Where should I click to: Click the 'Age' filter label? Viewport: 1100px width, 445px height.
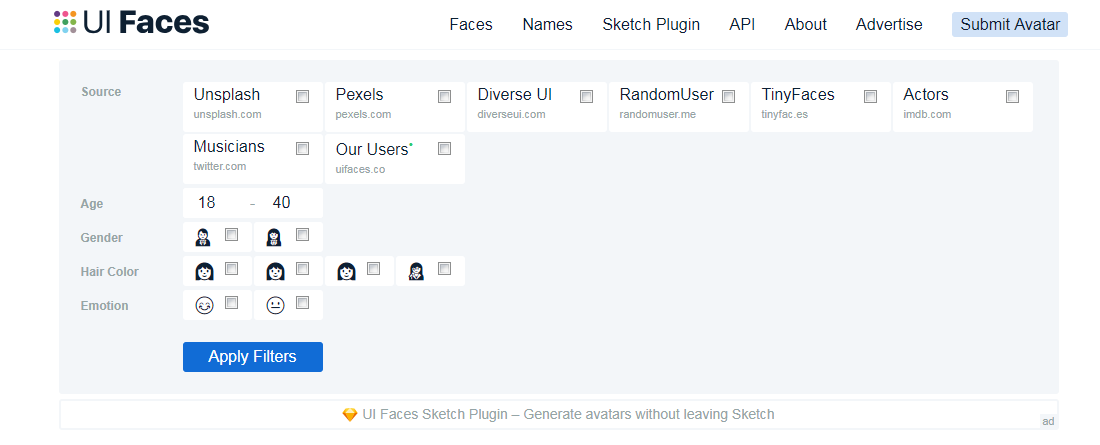coord(92,204)
